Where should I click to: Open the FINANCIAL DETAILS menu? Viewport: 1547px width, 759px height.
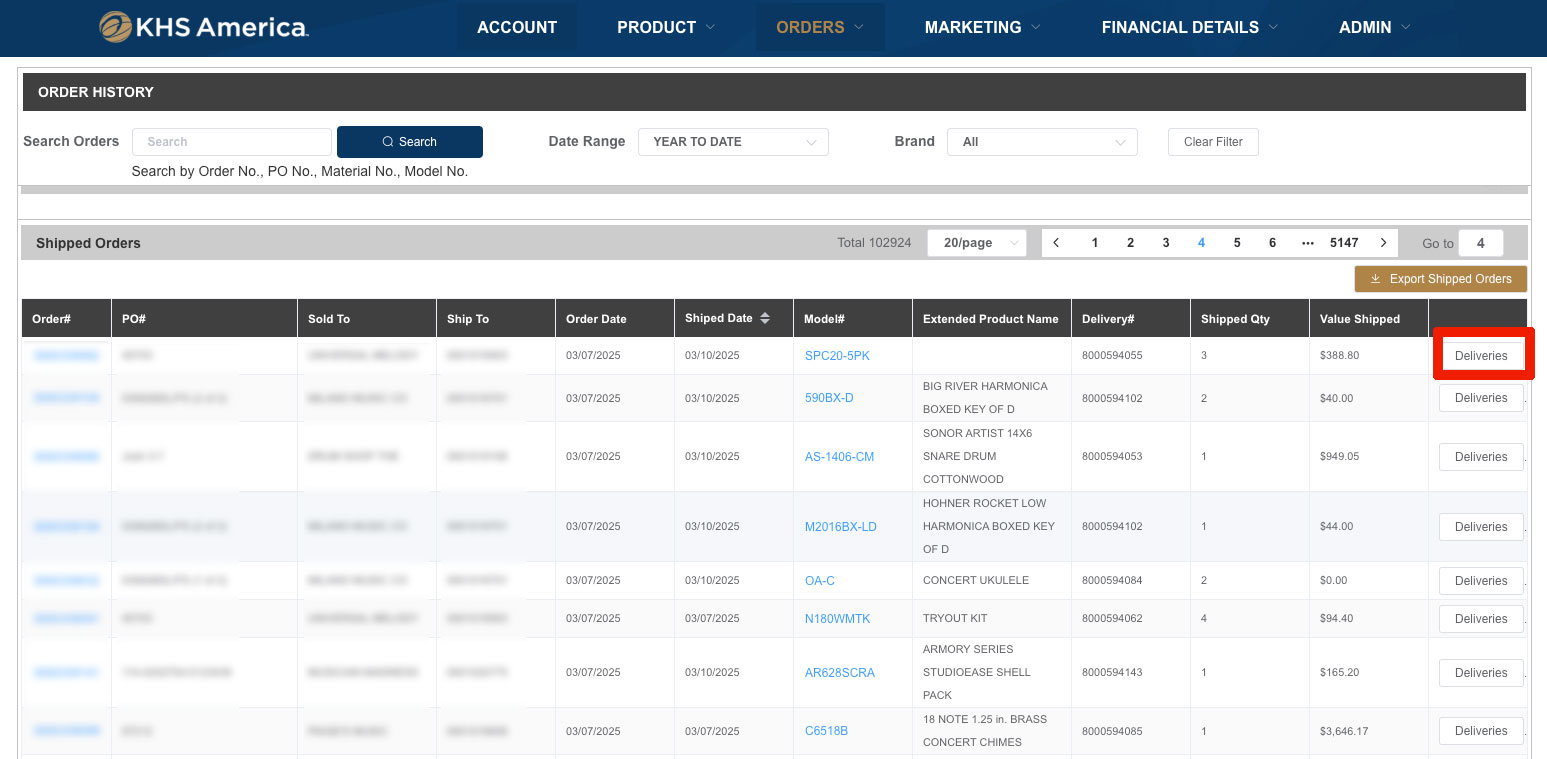coord(1189,27)
